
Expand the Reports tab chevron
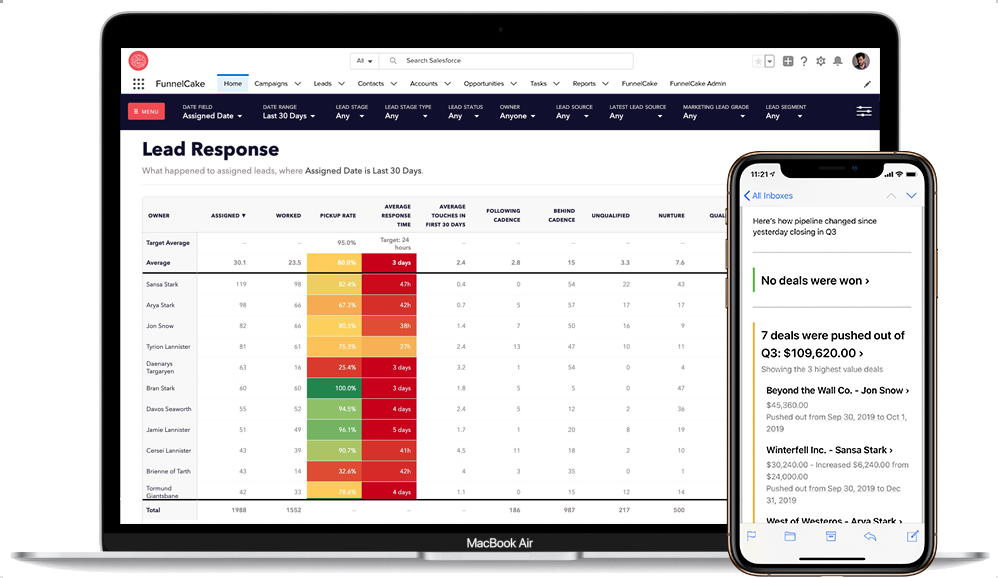pyautogui.click(x=605, y=83)
